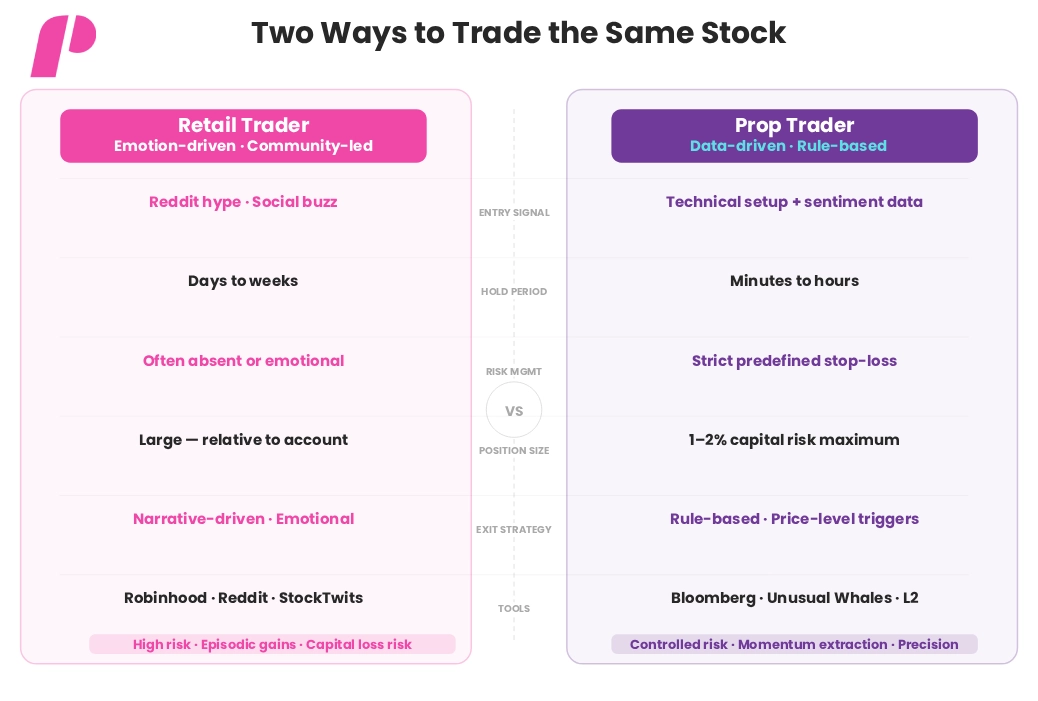Click Bloomberg Unusual Whales L2 text
Screen dimensions: 1038x701
pyautogui.click(x=794, y=598)
